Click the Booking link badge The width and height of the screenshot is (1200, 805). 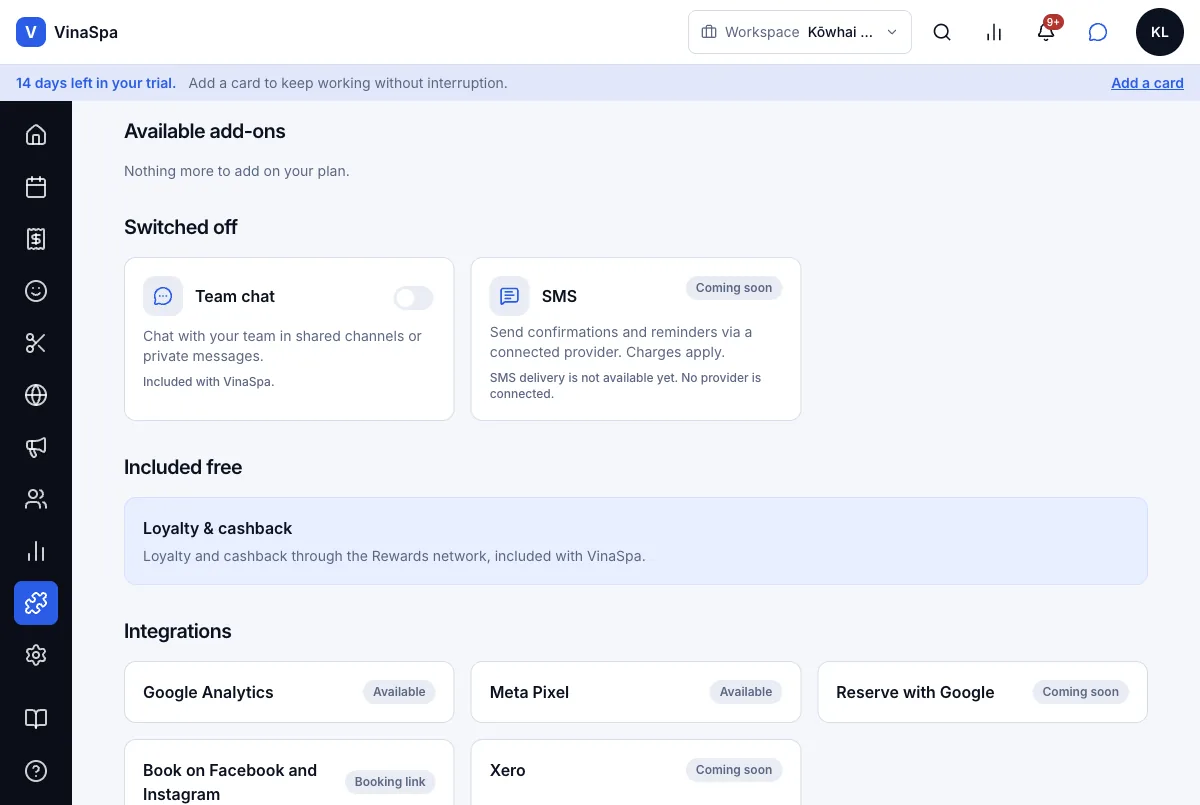click(390, 782)
